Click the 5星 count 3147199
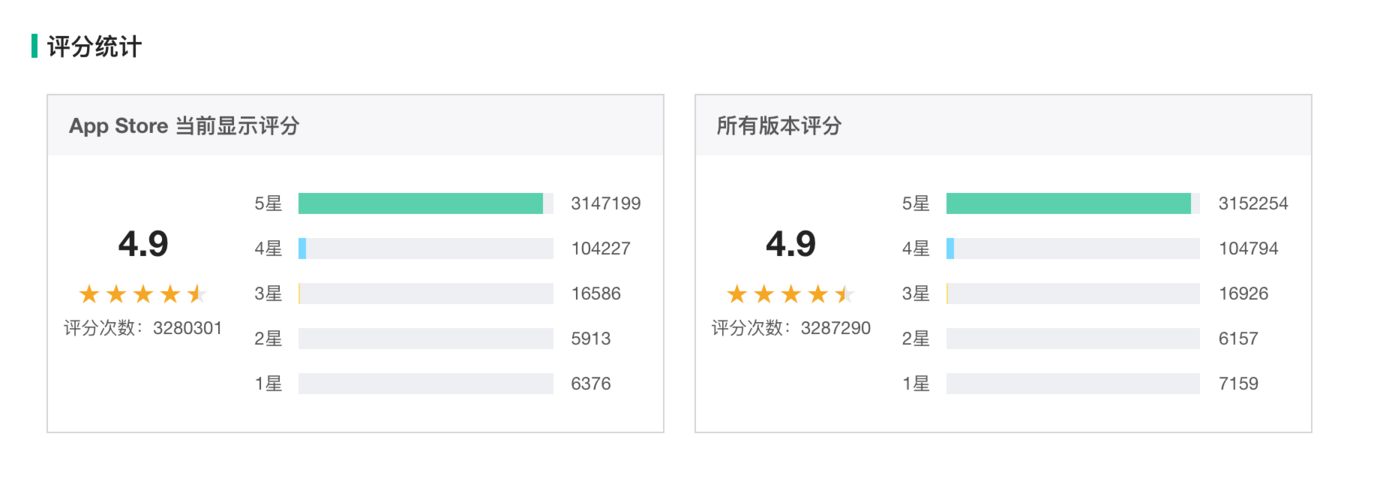This screenshot has width=1398, height=479. coord(605,204)
